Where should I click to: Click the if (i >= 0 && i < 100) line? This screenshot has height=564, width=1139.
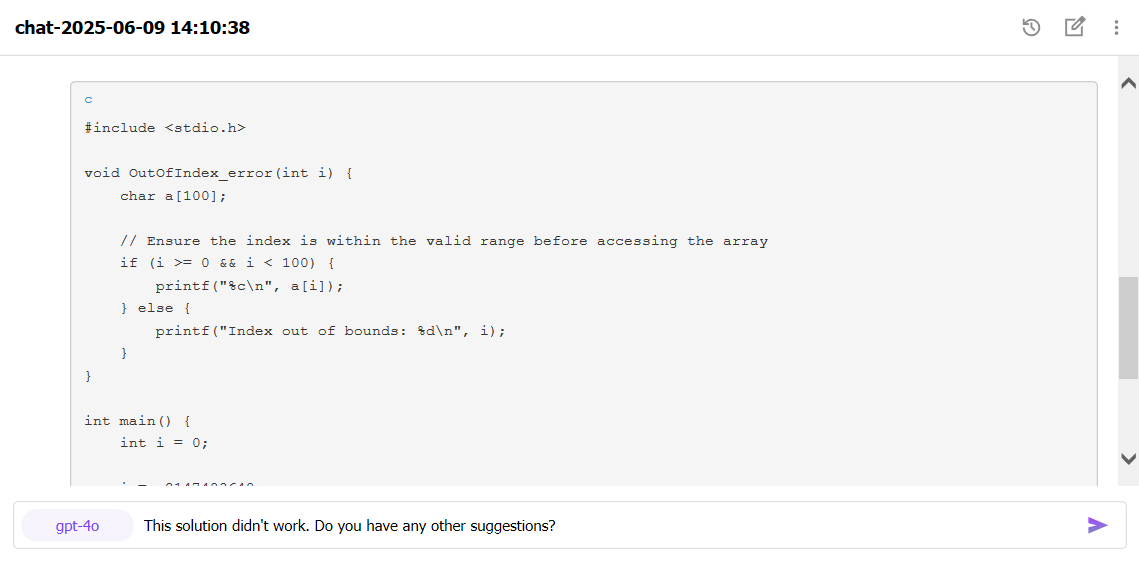(x=227, y=263)
